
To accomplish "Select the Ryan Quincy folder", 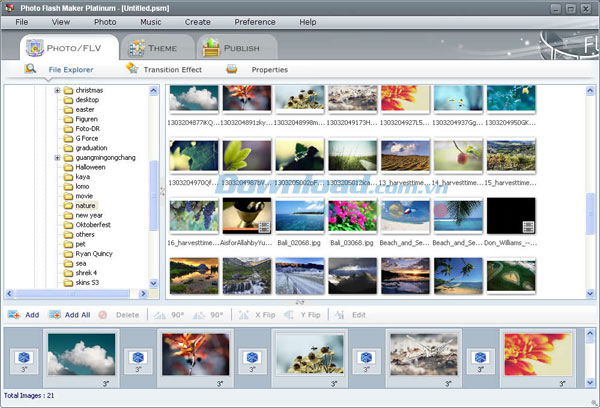I will (88, 254).
